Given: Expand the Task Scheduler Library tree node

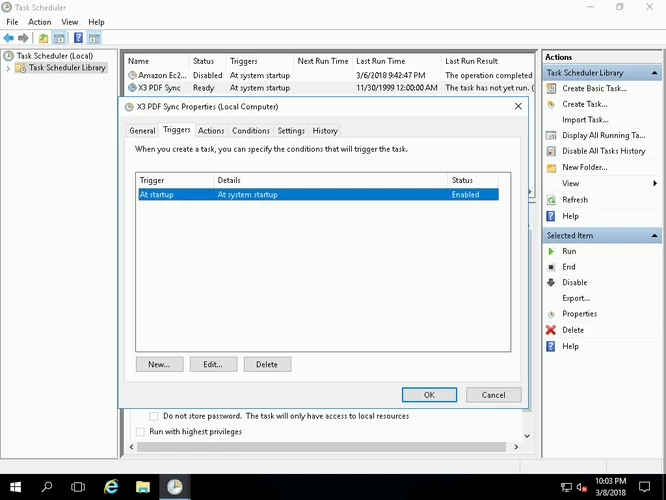Looking at the screenshot, I should pyautogui.click(x=8, y=68).
